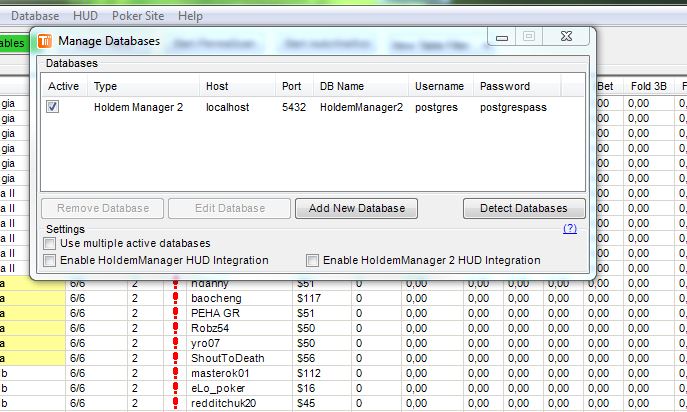
Task: Click the red alert icon beside PEHA GR
Action: coord(176,313)
